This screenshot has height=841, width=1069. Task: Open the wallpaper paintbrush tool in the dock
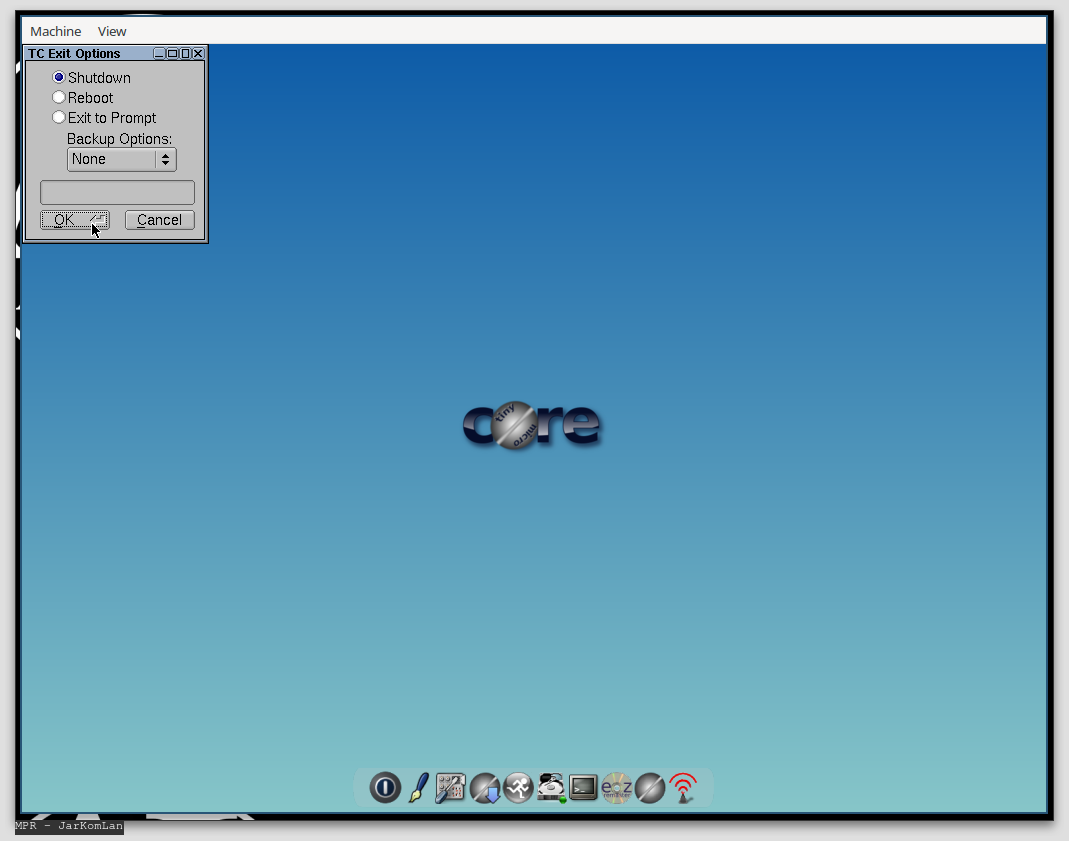[418, 788]
